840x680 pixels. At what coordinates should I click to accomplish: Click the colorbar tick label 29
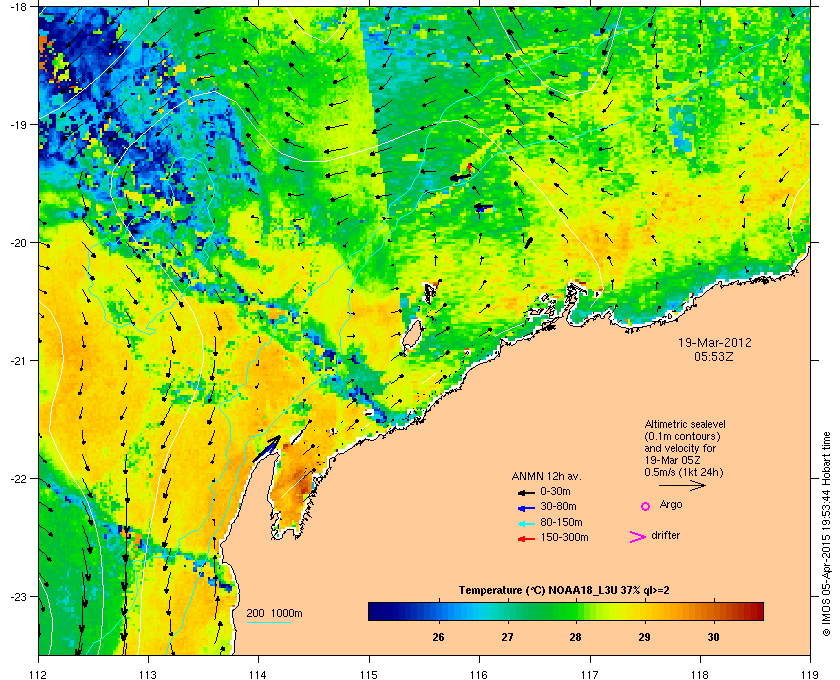644,638
